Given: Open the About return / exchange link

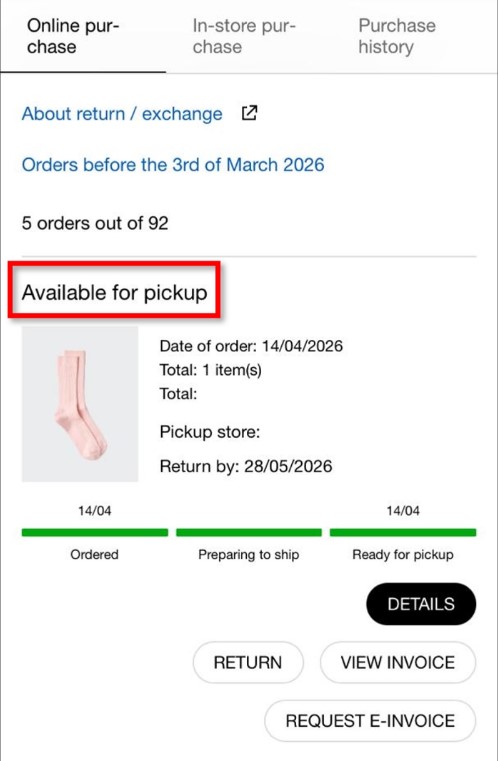Looking at the screenshot, I should click(x=122, y=114).
